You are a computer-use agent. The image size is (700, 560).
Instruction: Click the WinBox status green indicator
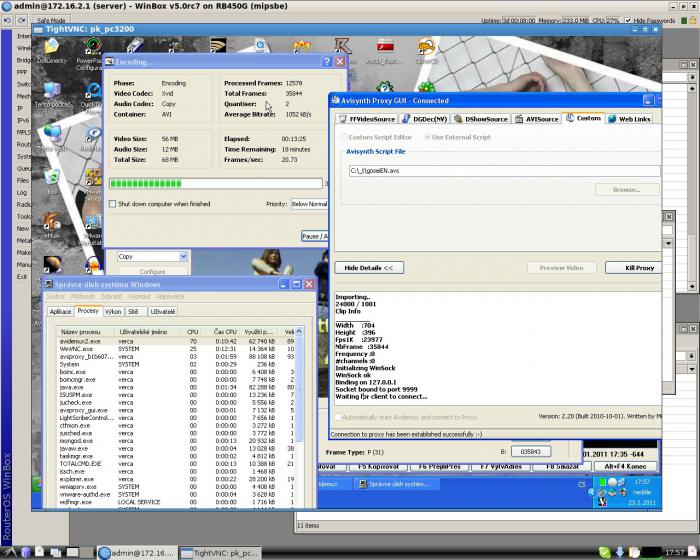pos(683,20)
